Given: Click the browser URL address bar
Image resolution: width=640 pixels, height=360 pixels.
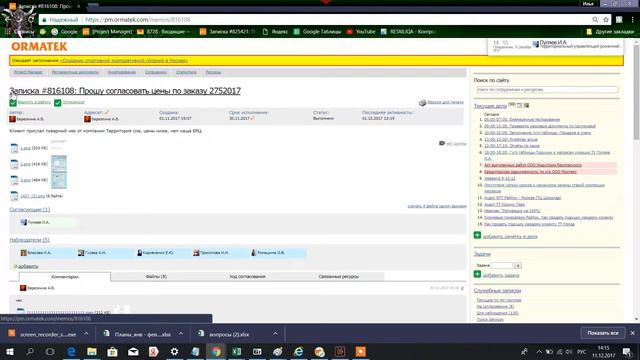Looking at the screenshot, I should pos(314,20).
